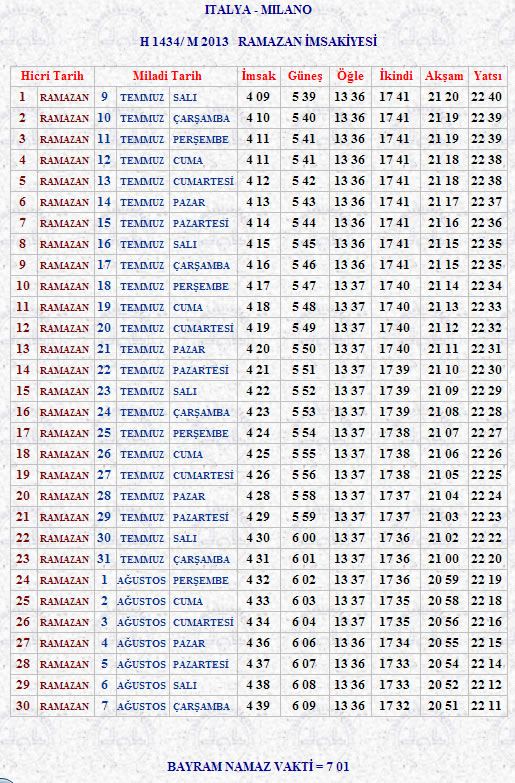515x783 pixels.
Task: Click the Akşam column header
Action: coord(444,76)
